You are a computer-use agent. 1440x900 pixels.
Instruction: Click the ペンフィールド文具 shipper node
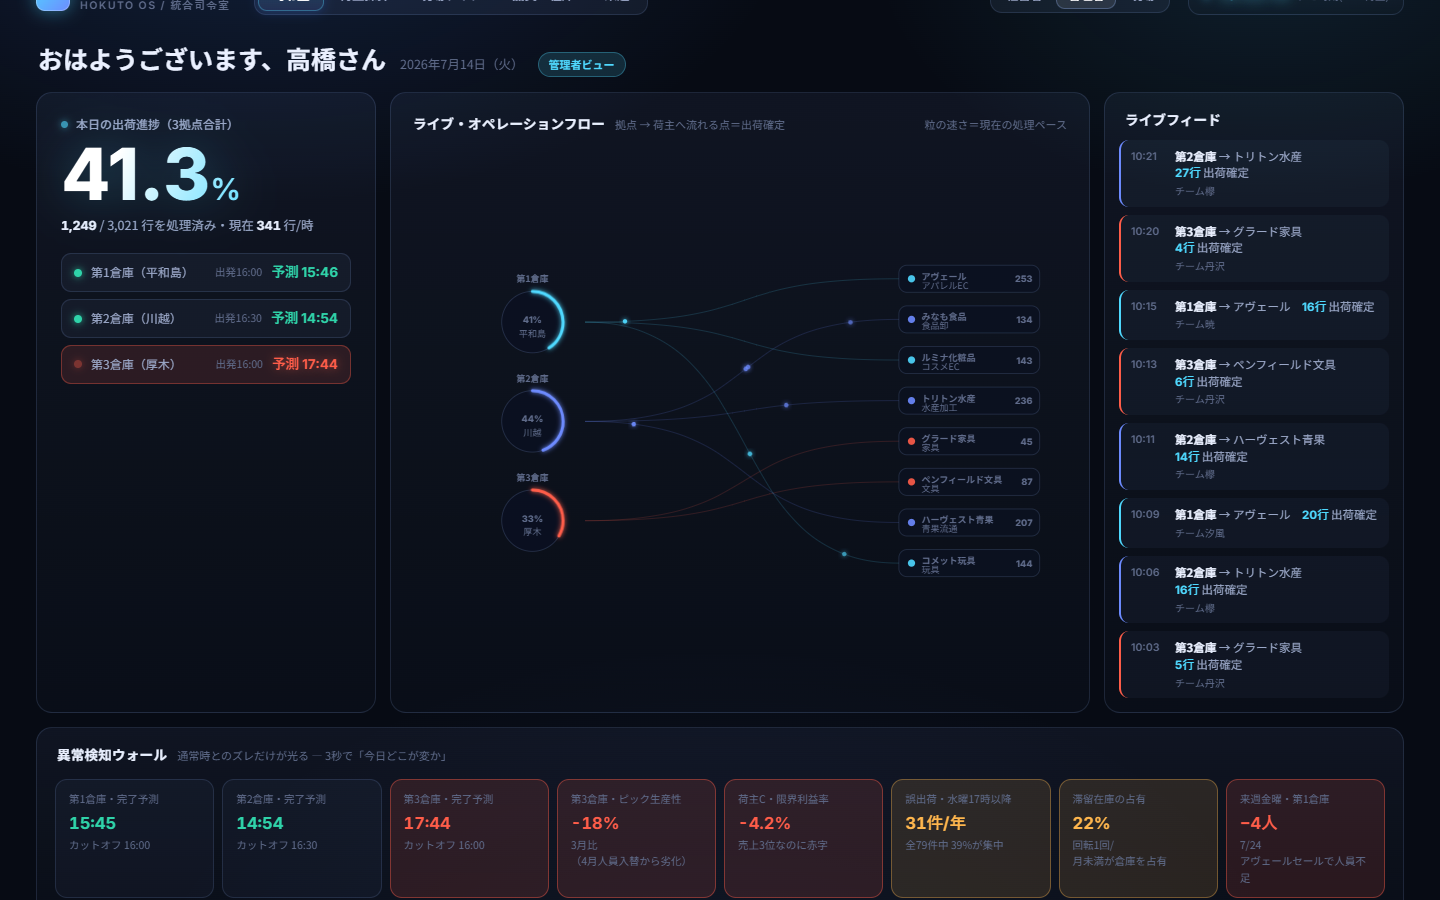[x=969, y=482]
